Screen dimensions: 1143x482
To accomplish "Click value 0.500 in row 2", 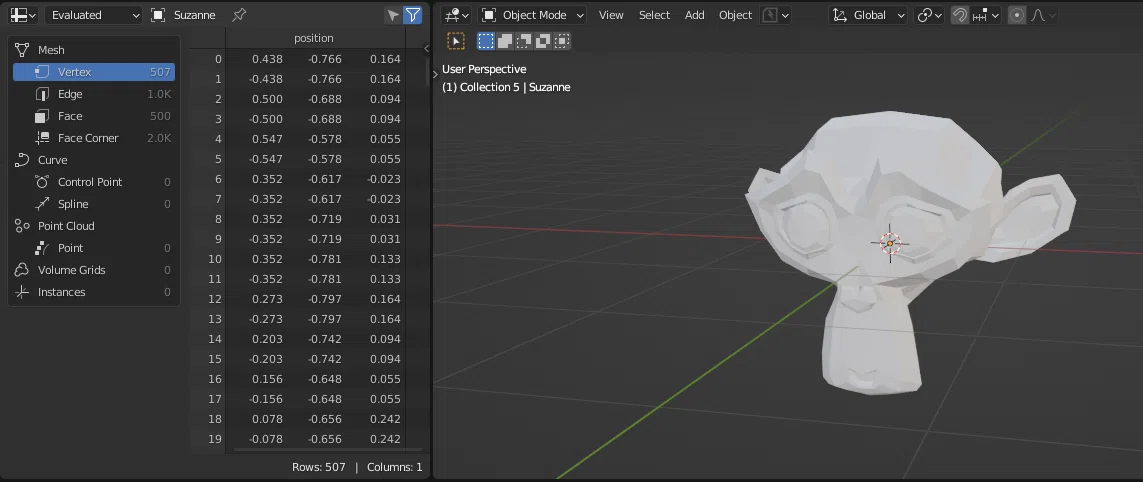I will (x=267, y=99).
